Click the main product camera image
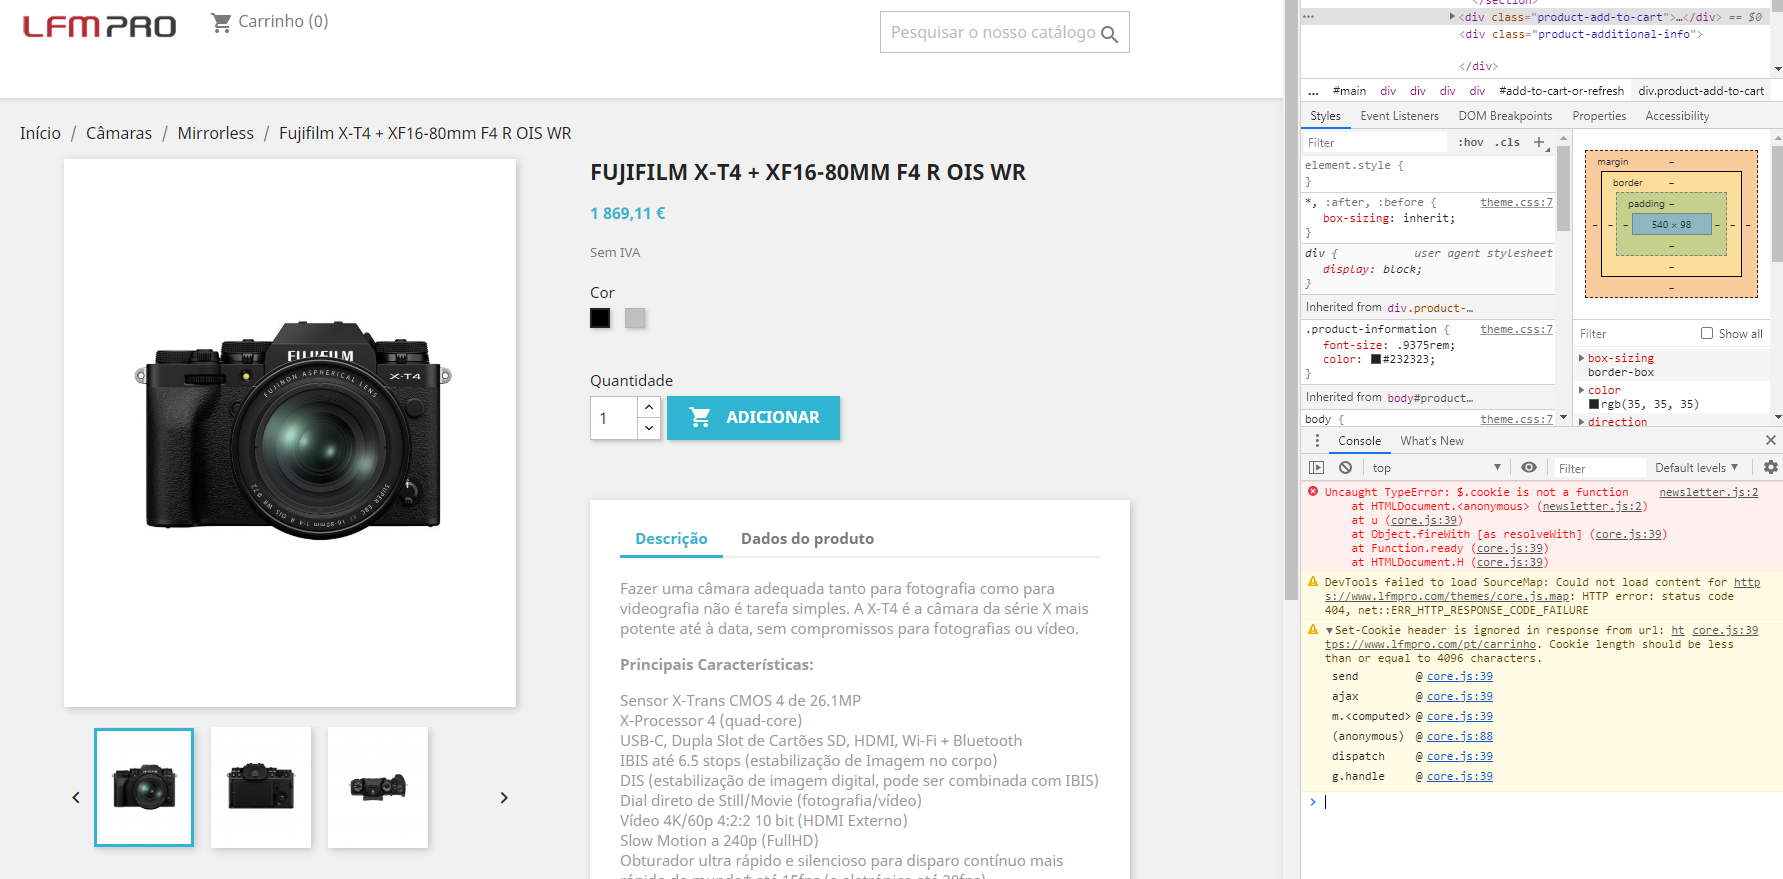This screenshot has height=879, width=1783. point(290,433)
